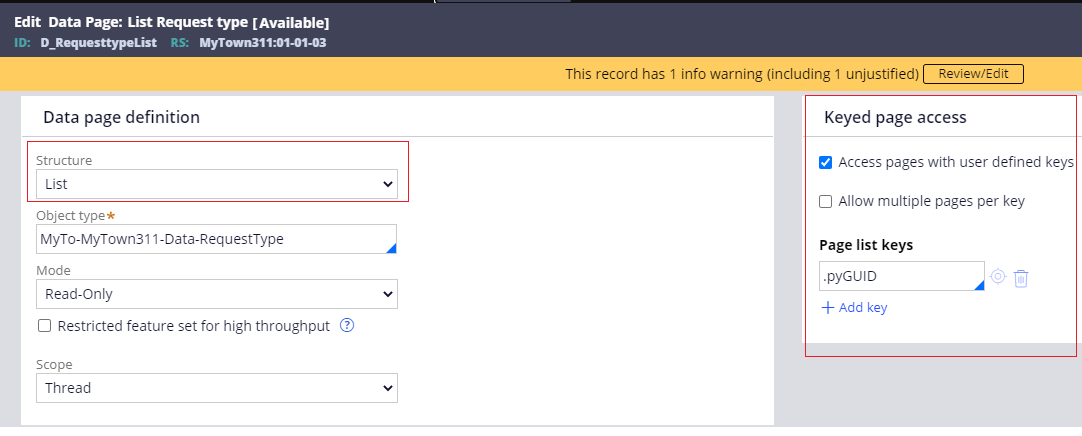The image size is (1082, 436).
Task: Click the Page list keys label
Action: tap(866, 245)
